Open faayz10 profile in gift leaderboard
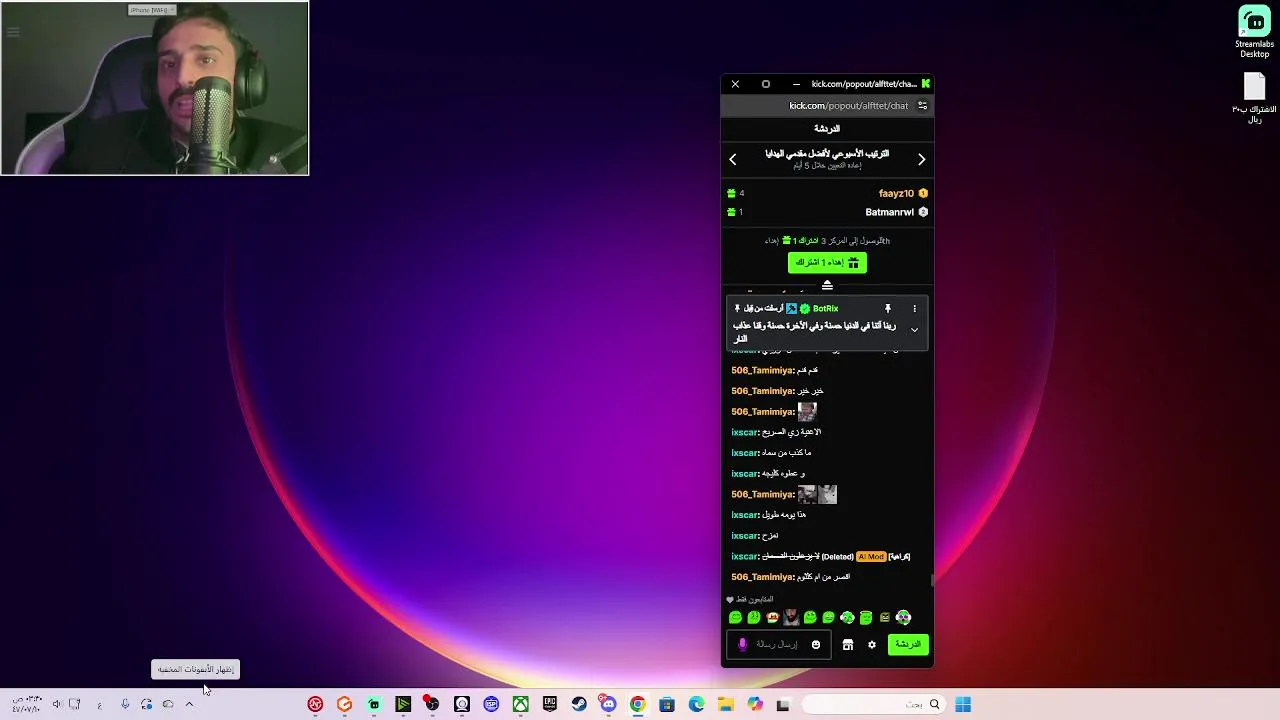The width and height of the screenshot is (1280, 720). tap(896, 193)
